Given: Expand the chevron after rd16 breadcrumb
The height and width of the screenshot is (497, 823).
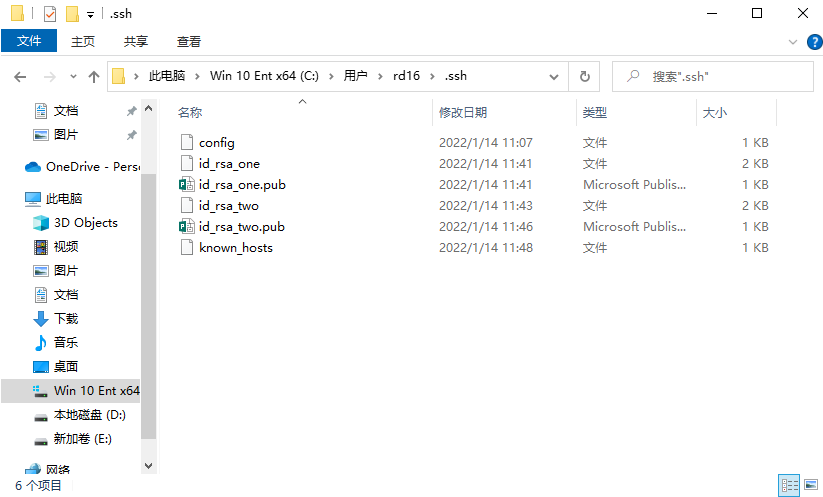Looking at the screenshot, I should point(432,77).
